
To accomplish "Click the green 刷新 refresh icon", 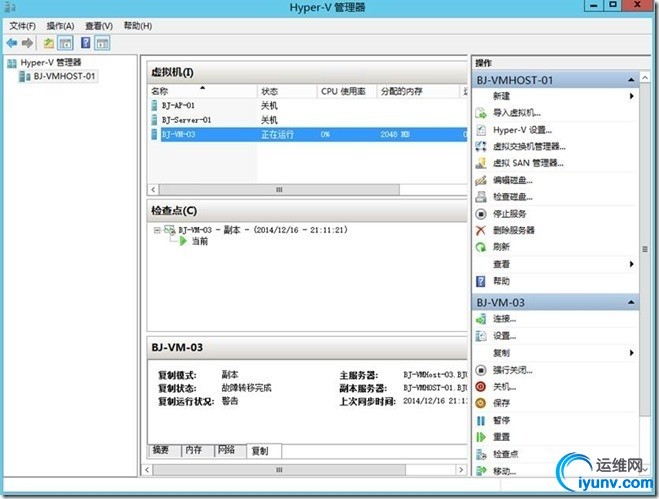I will [x=481, y=247].
